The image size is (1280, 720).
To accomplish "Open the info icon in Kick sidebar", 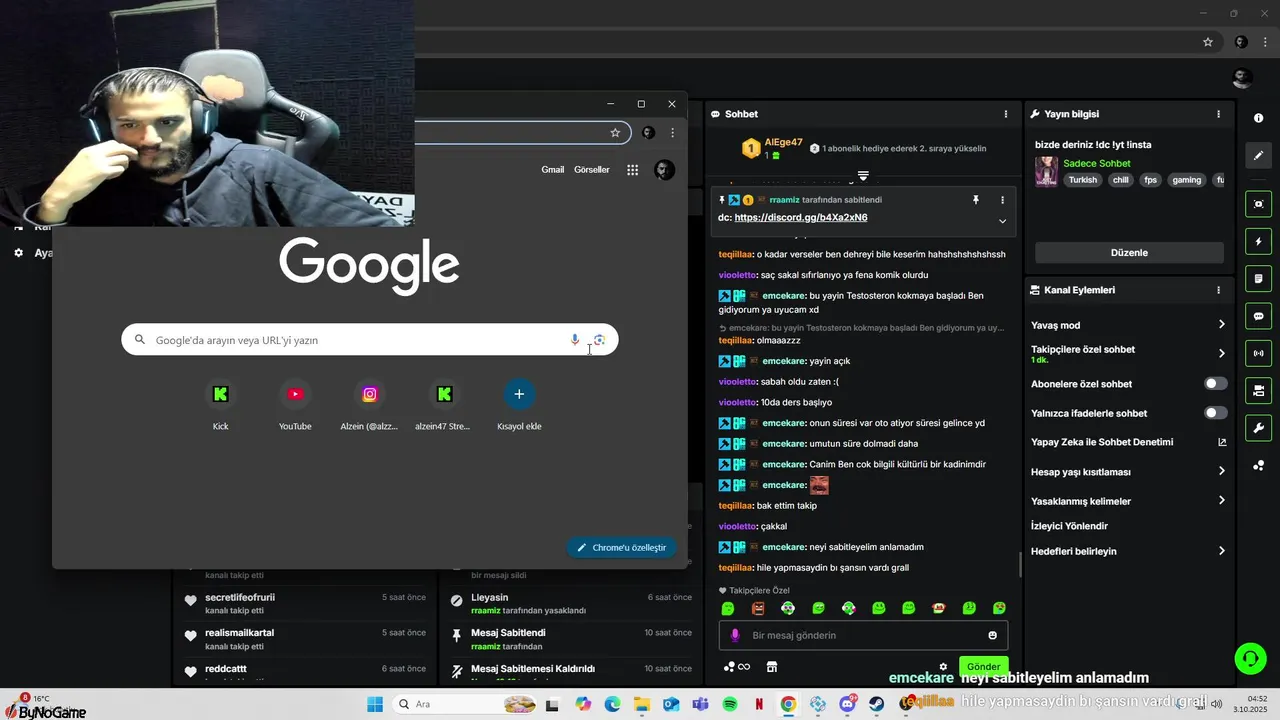I will coord(1258,118).
